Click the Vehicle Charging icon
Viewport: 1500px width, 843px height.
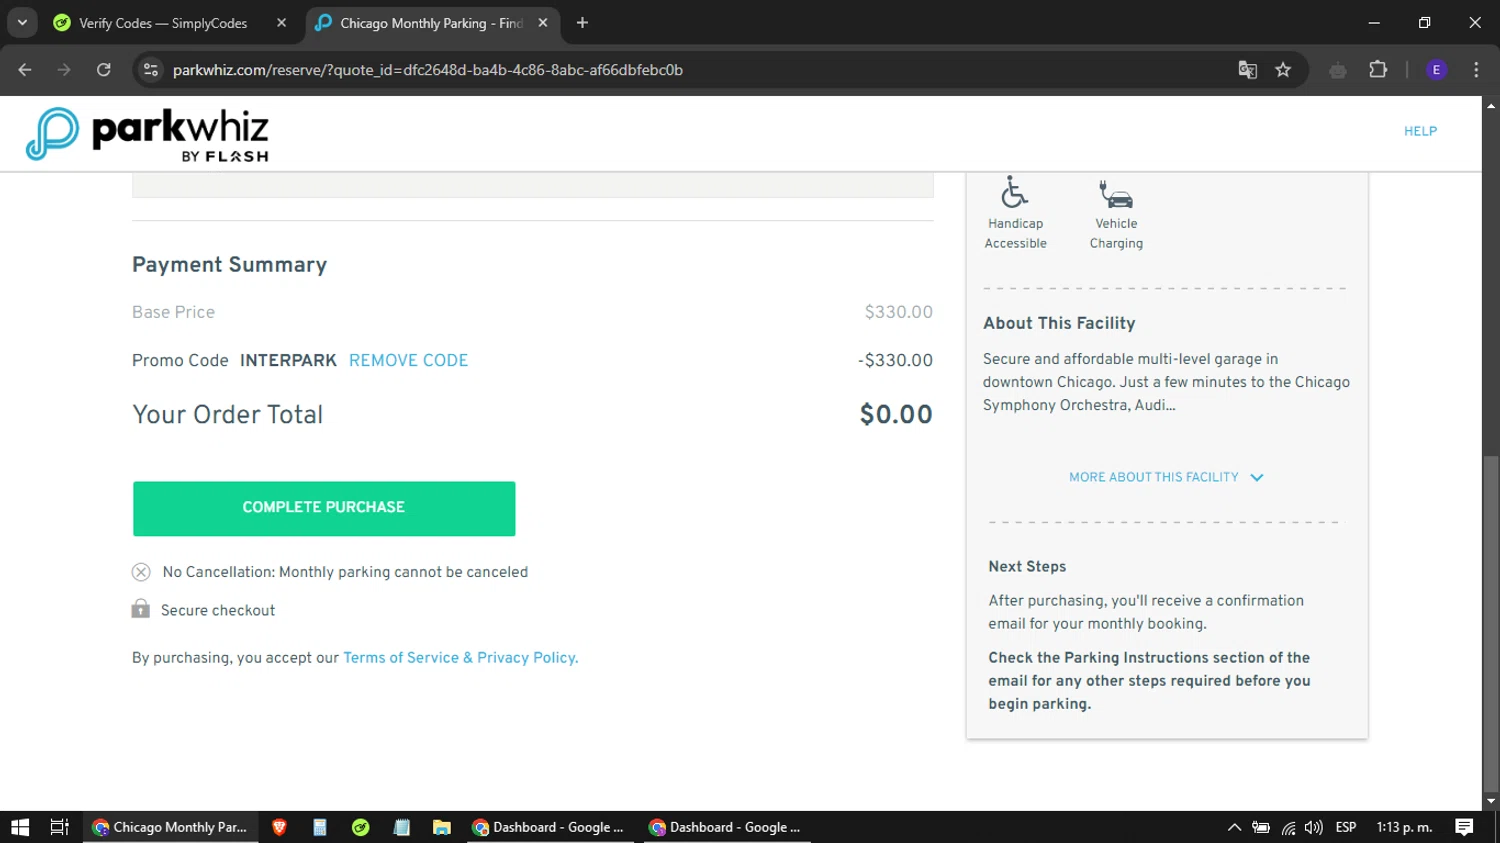tap(1116, 193)
